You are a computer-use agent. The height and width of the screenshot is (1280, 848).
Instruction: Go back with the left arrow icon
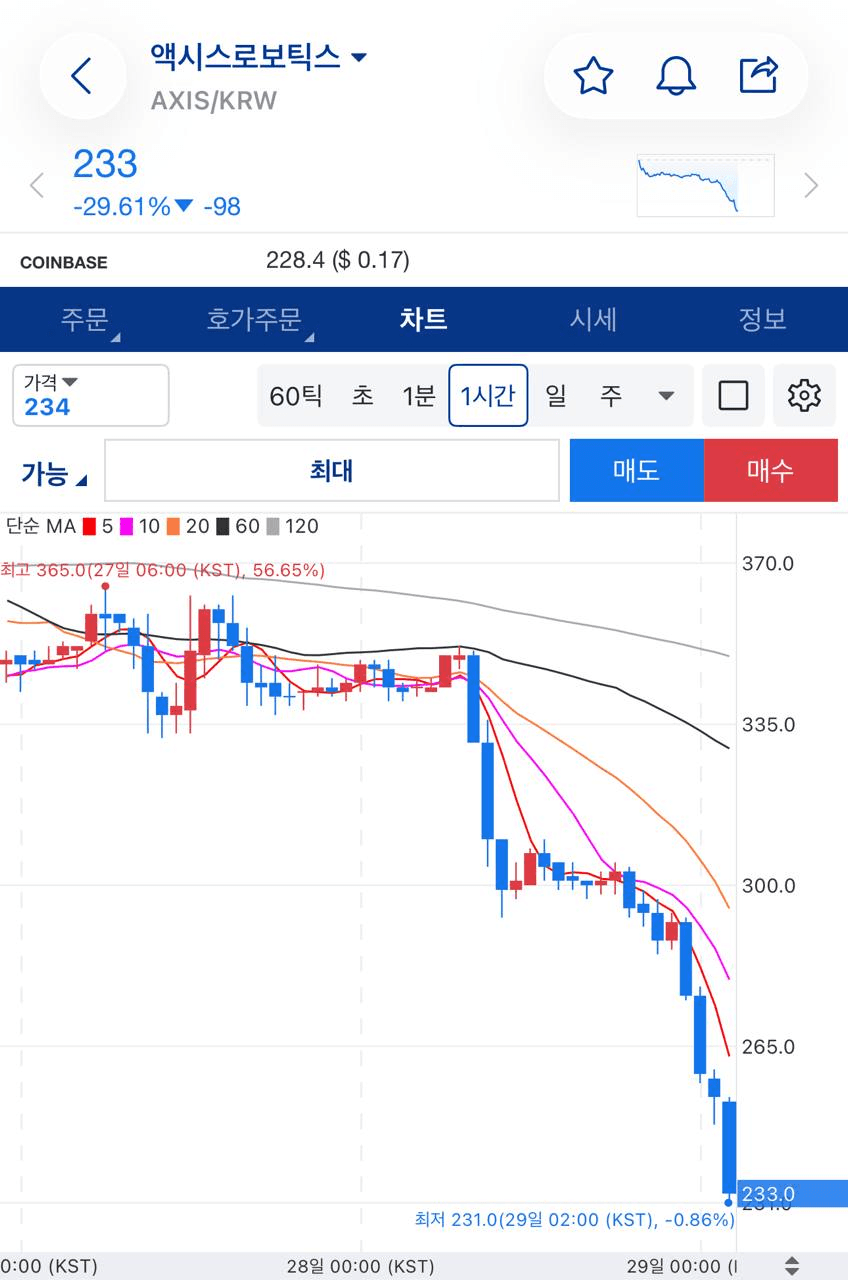pos(82,76)
